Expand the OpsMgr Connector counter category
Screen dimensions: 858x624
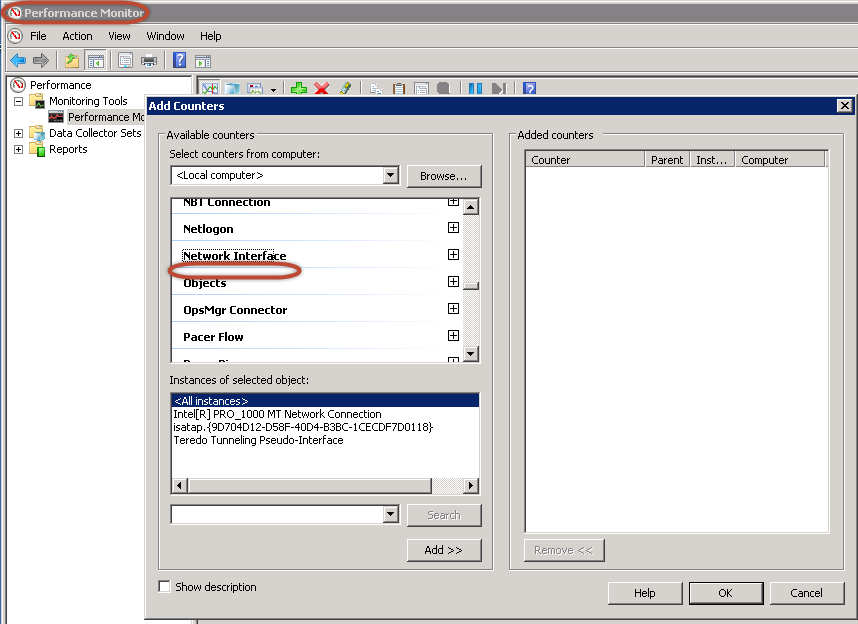pyautogui.click(x=453, y=309)
